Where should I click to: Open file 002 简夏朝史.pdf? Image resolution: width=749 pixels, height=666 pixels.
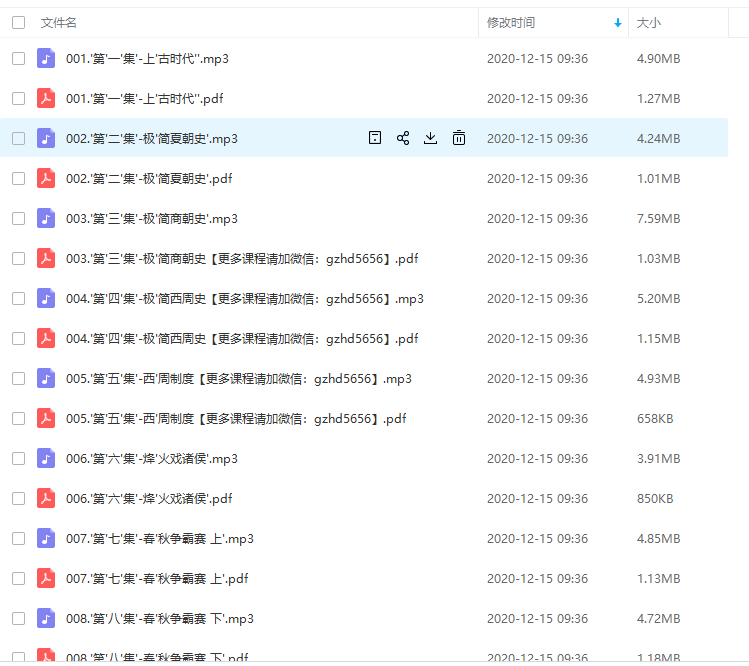[149, 178]
